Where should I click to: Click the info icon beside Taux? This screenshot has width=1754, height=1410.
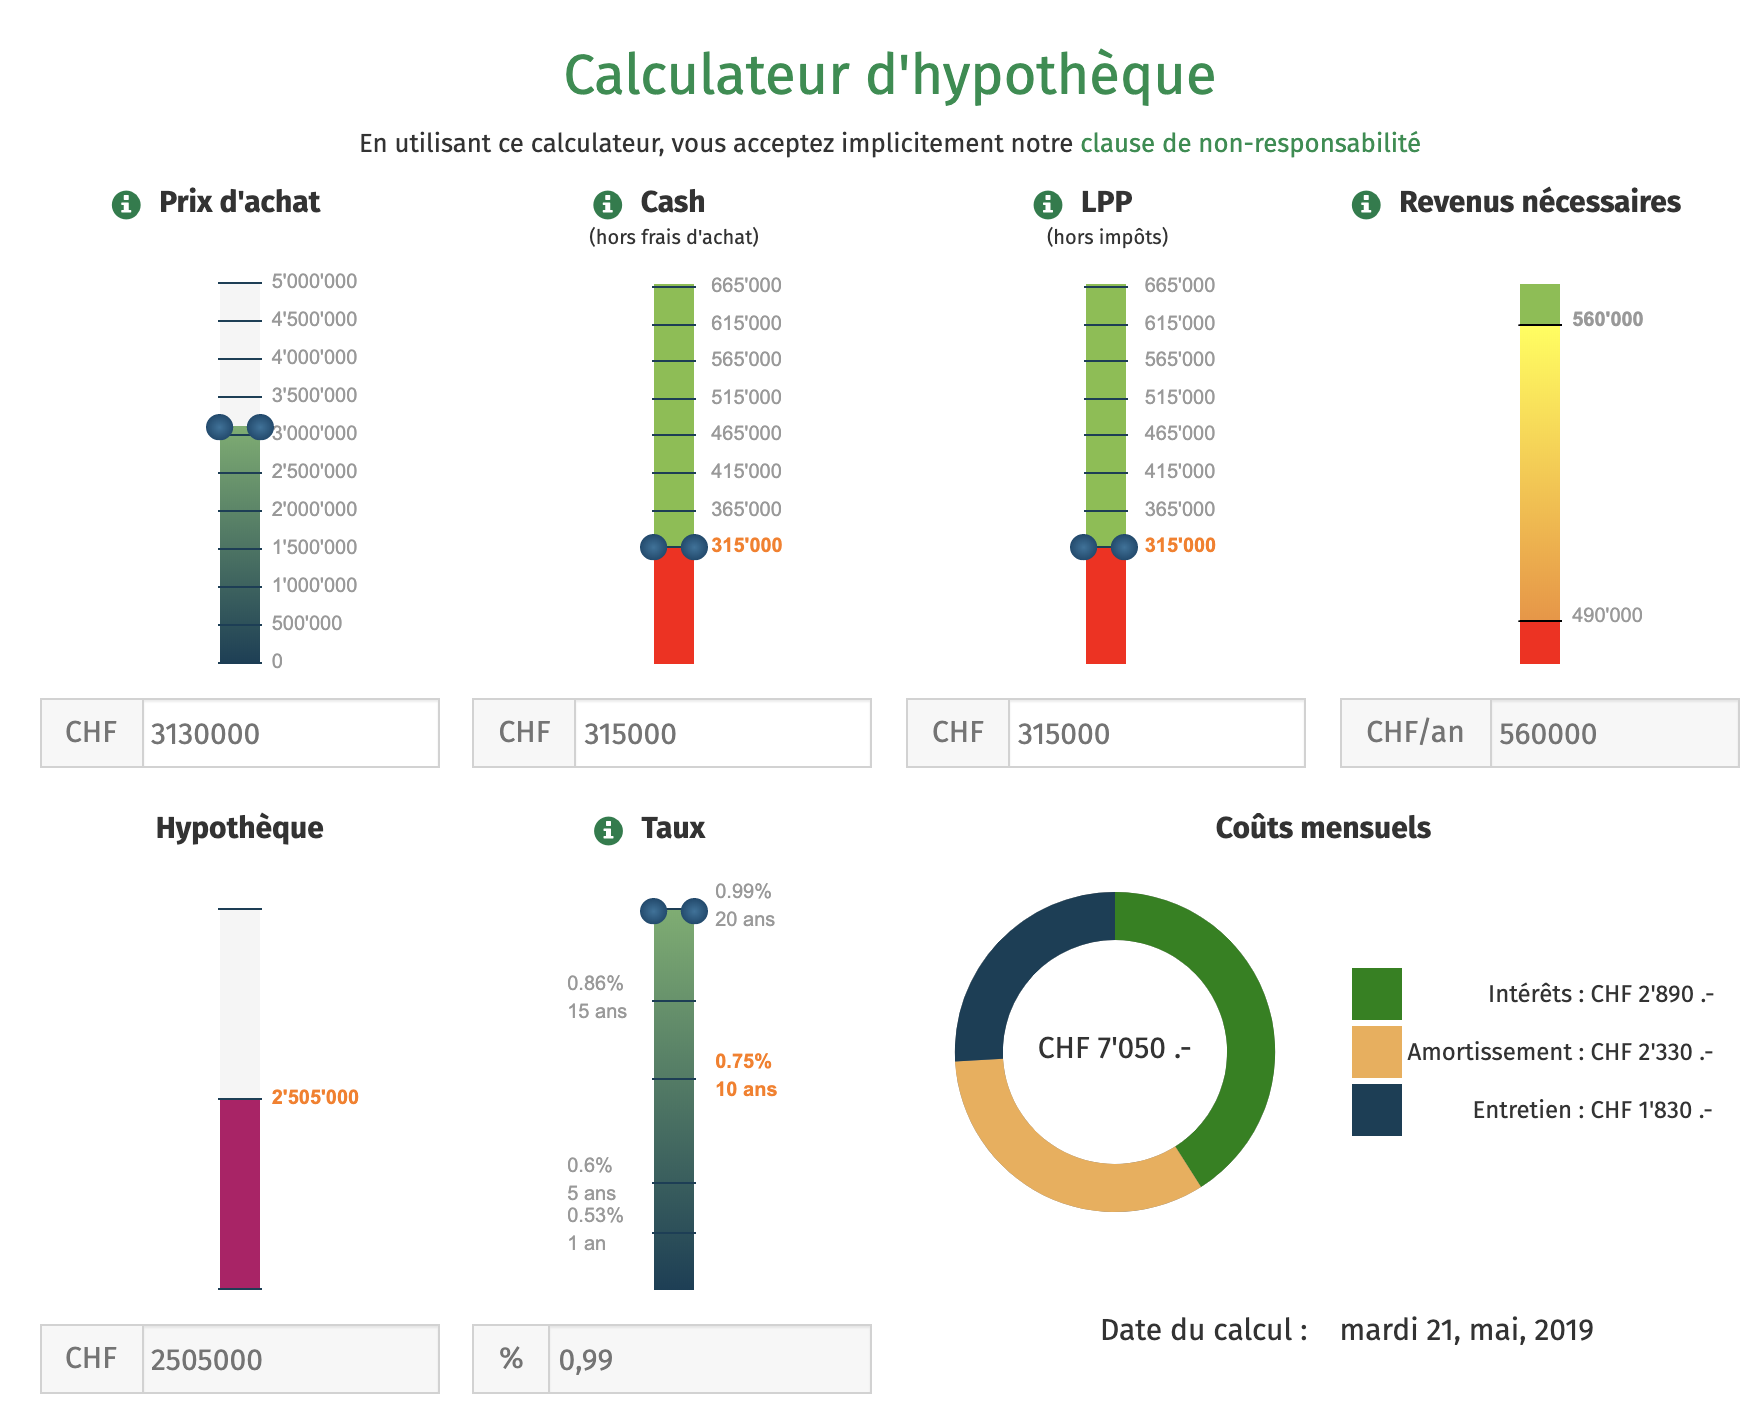[608, 831]
